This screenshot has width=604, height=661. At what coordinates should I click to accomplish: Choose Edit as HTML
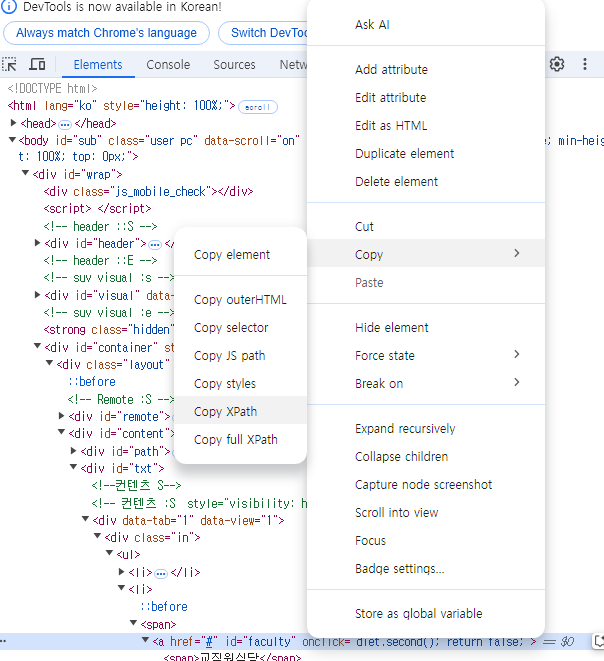coord(426,126)
